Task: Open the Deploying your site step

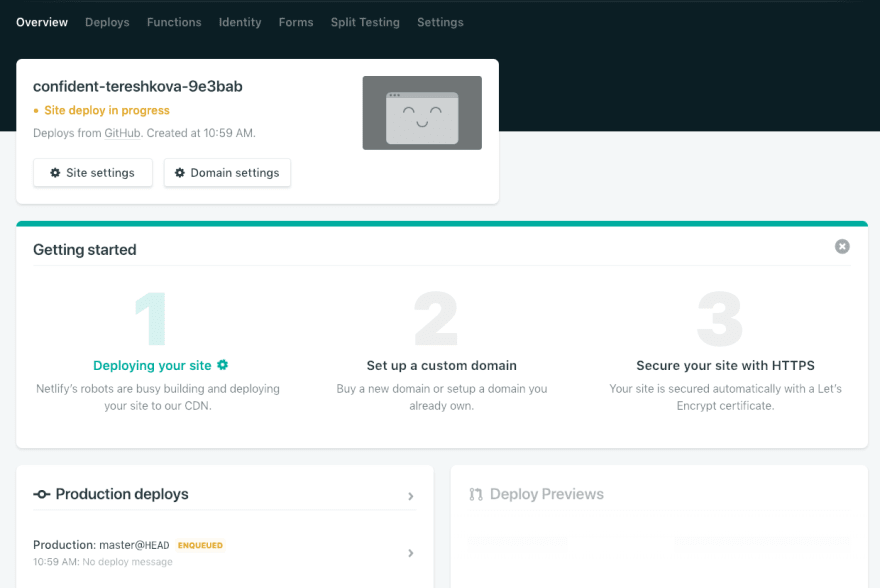Action: pyautogui.click(x=152, y=365)
